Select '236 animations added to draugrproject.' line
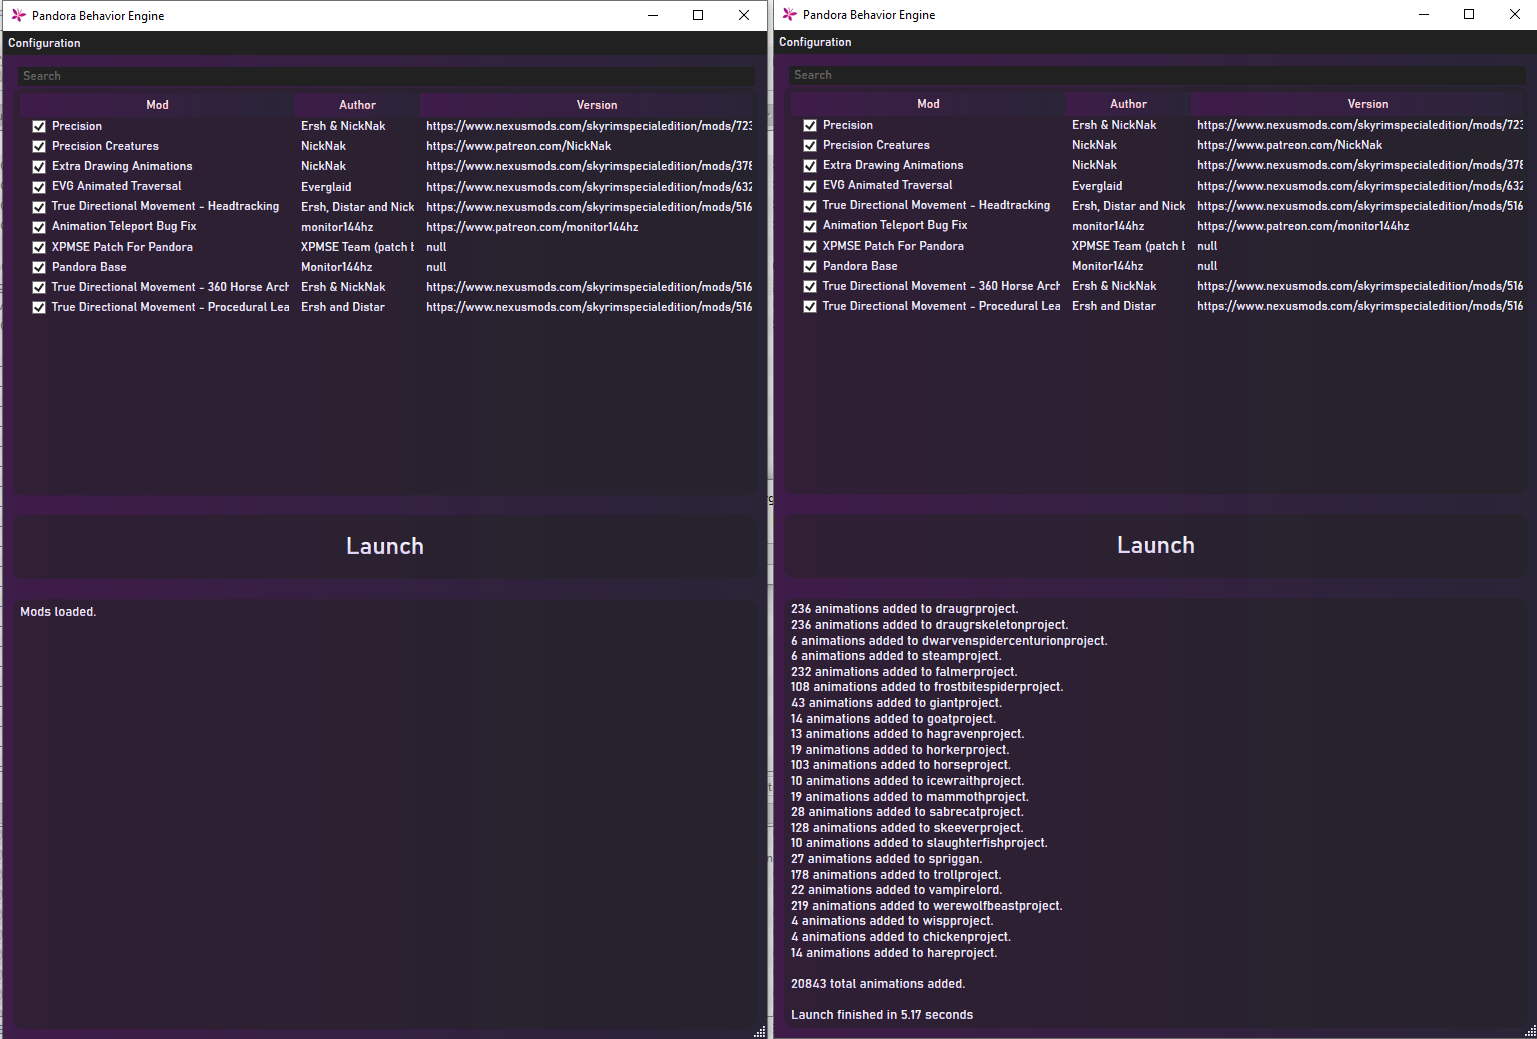 [905, 609]
